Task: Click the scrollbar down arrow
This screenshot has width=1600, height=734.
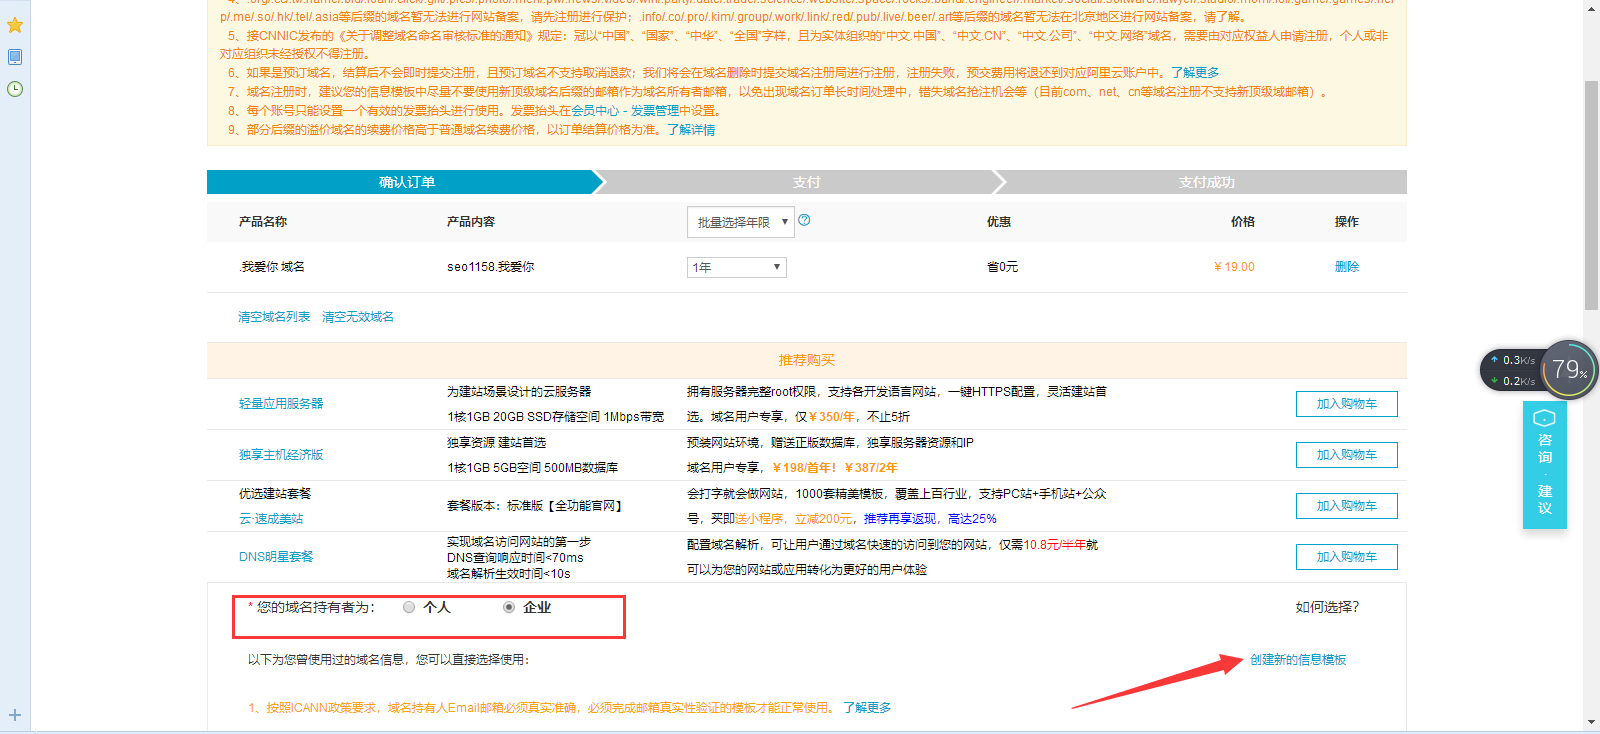Action: coord(1592,722)
